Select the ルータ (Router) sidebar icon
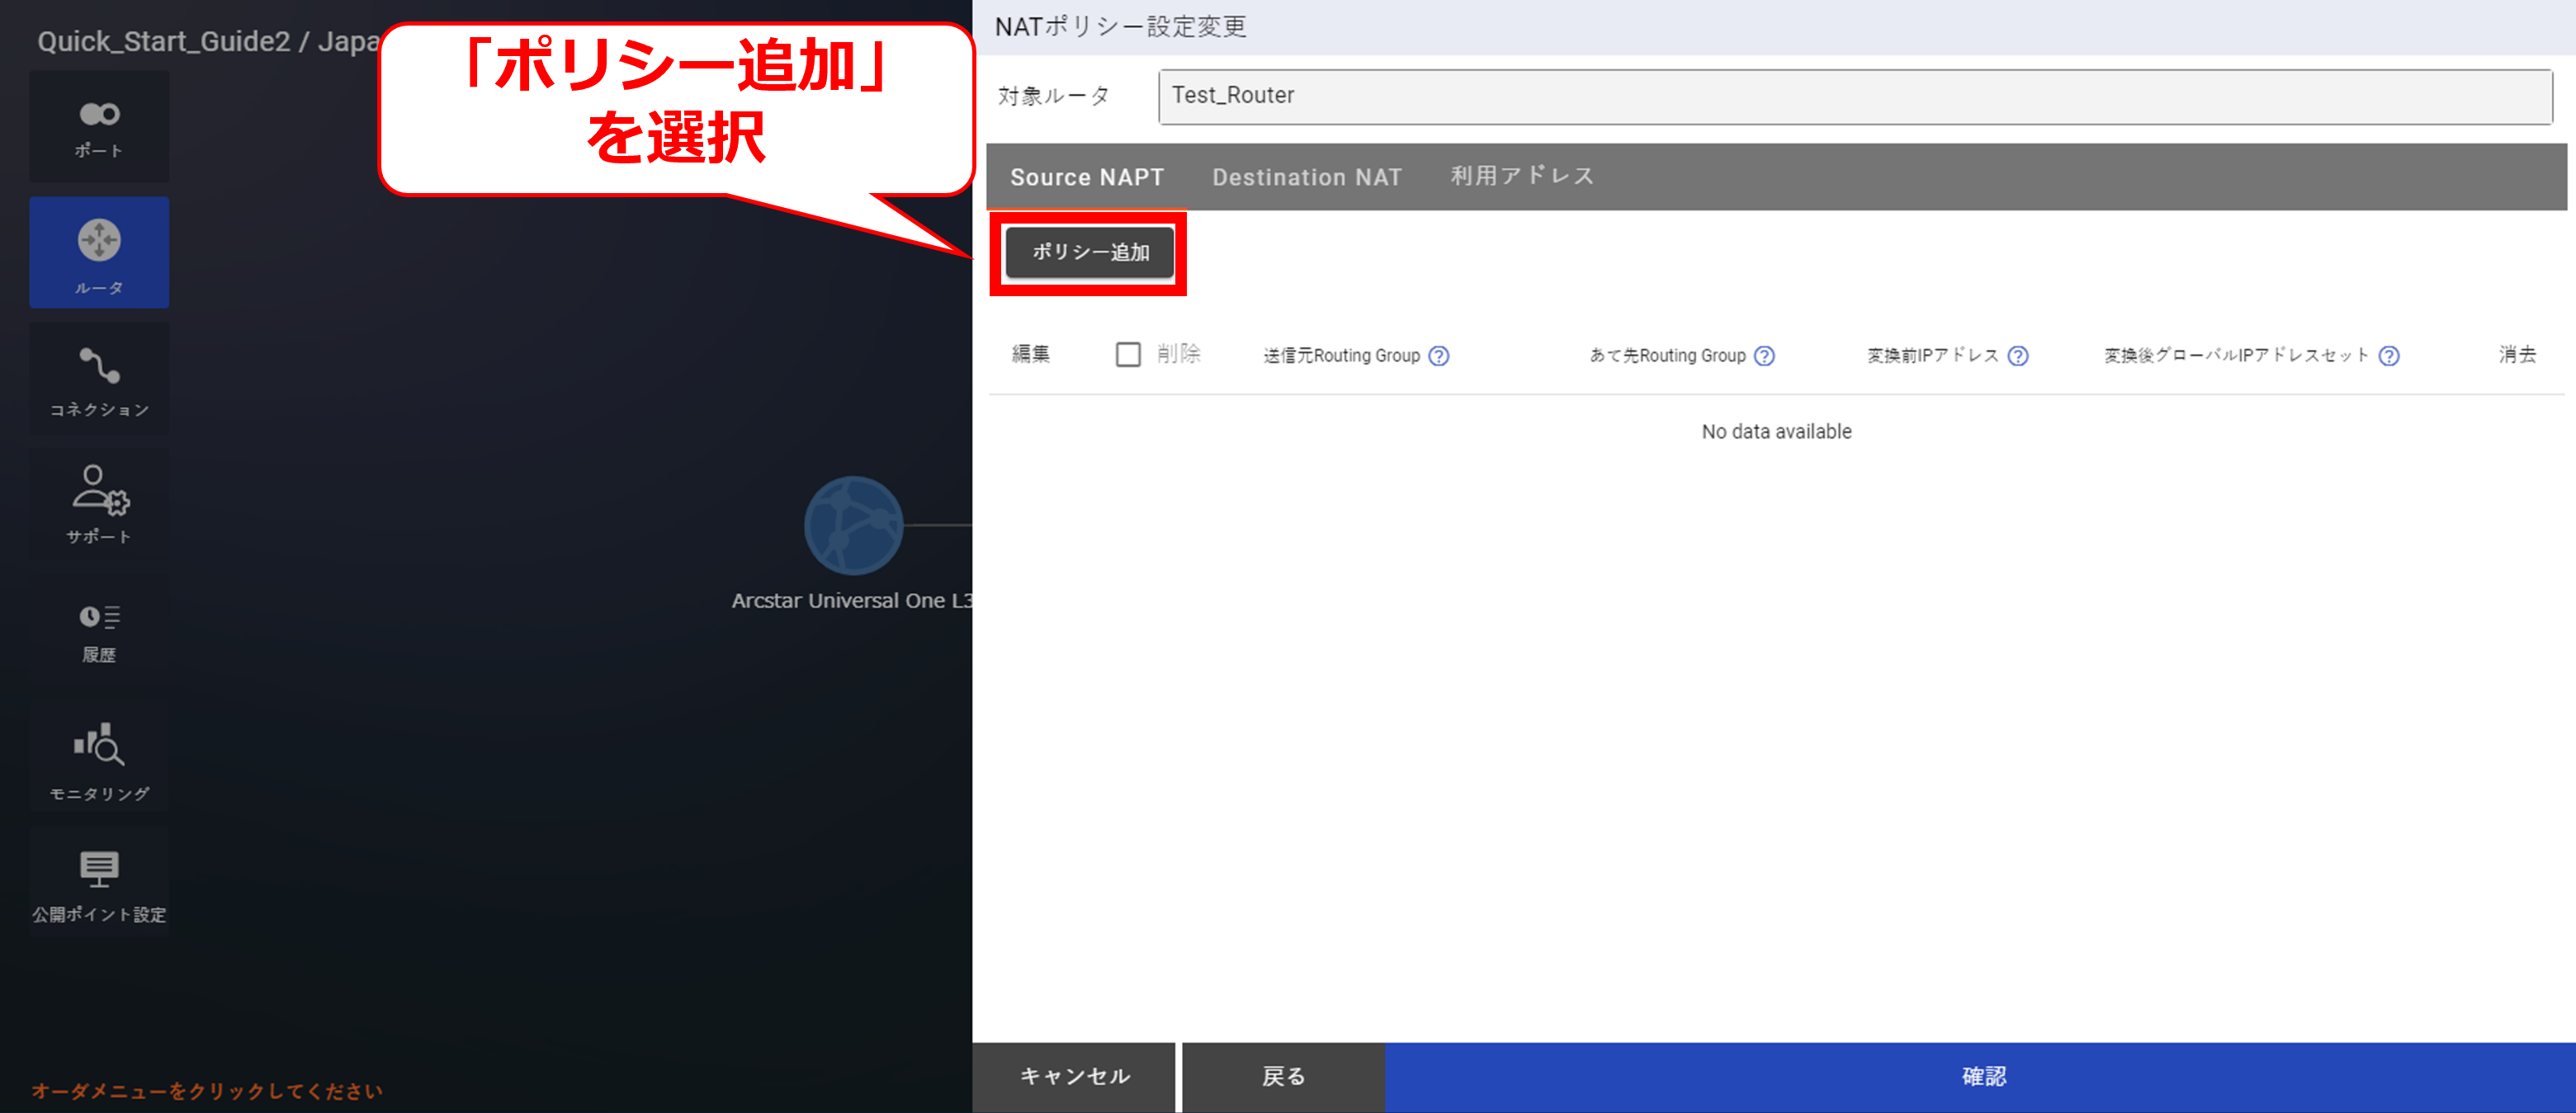2576x1113 pixels. (99, 252)
